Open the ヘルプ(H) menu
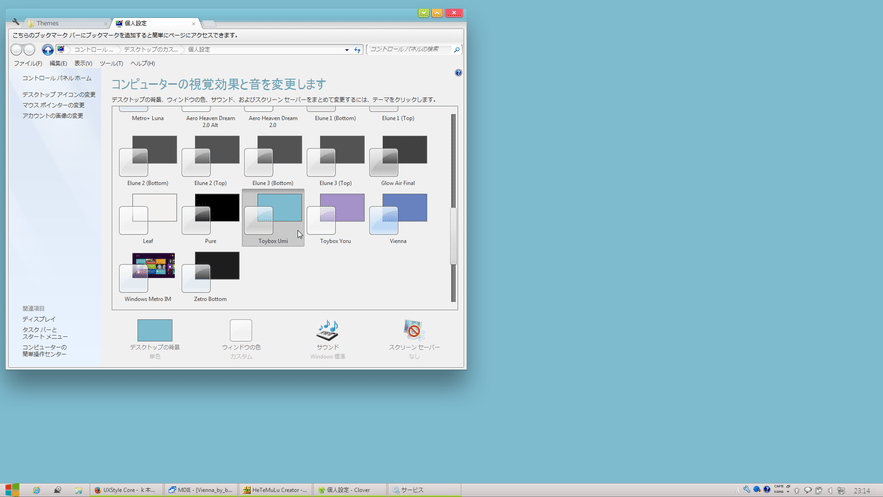 coord(142,64)
